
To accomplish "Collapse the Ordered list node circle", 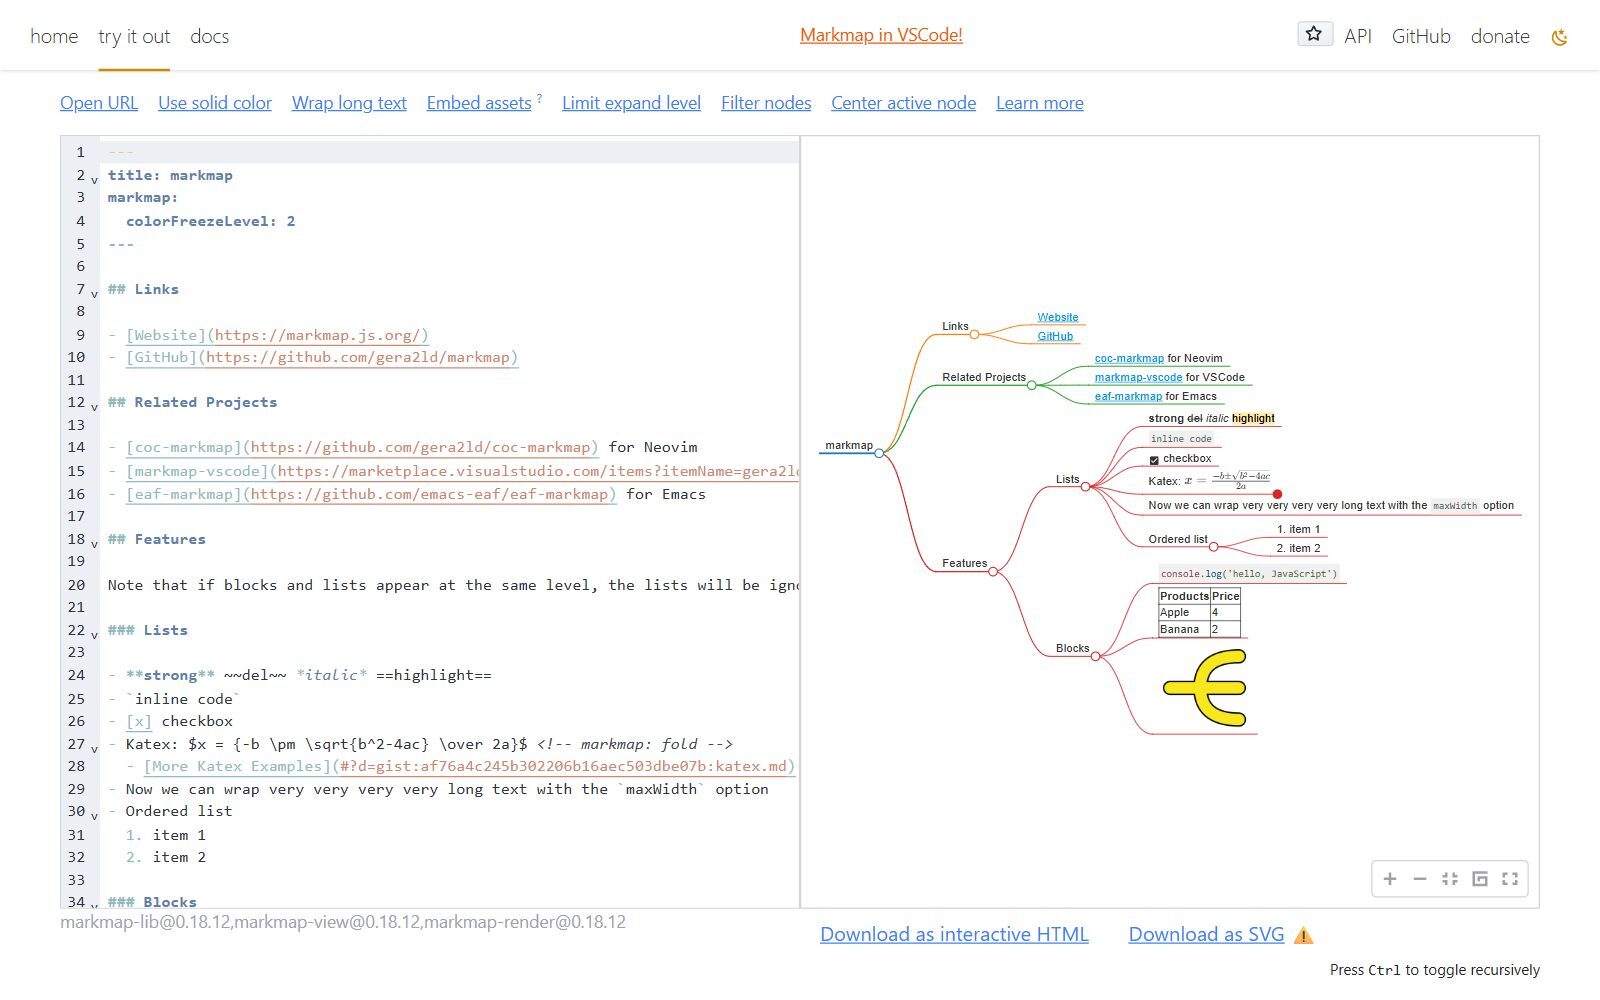I will coord(1214,547).
